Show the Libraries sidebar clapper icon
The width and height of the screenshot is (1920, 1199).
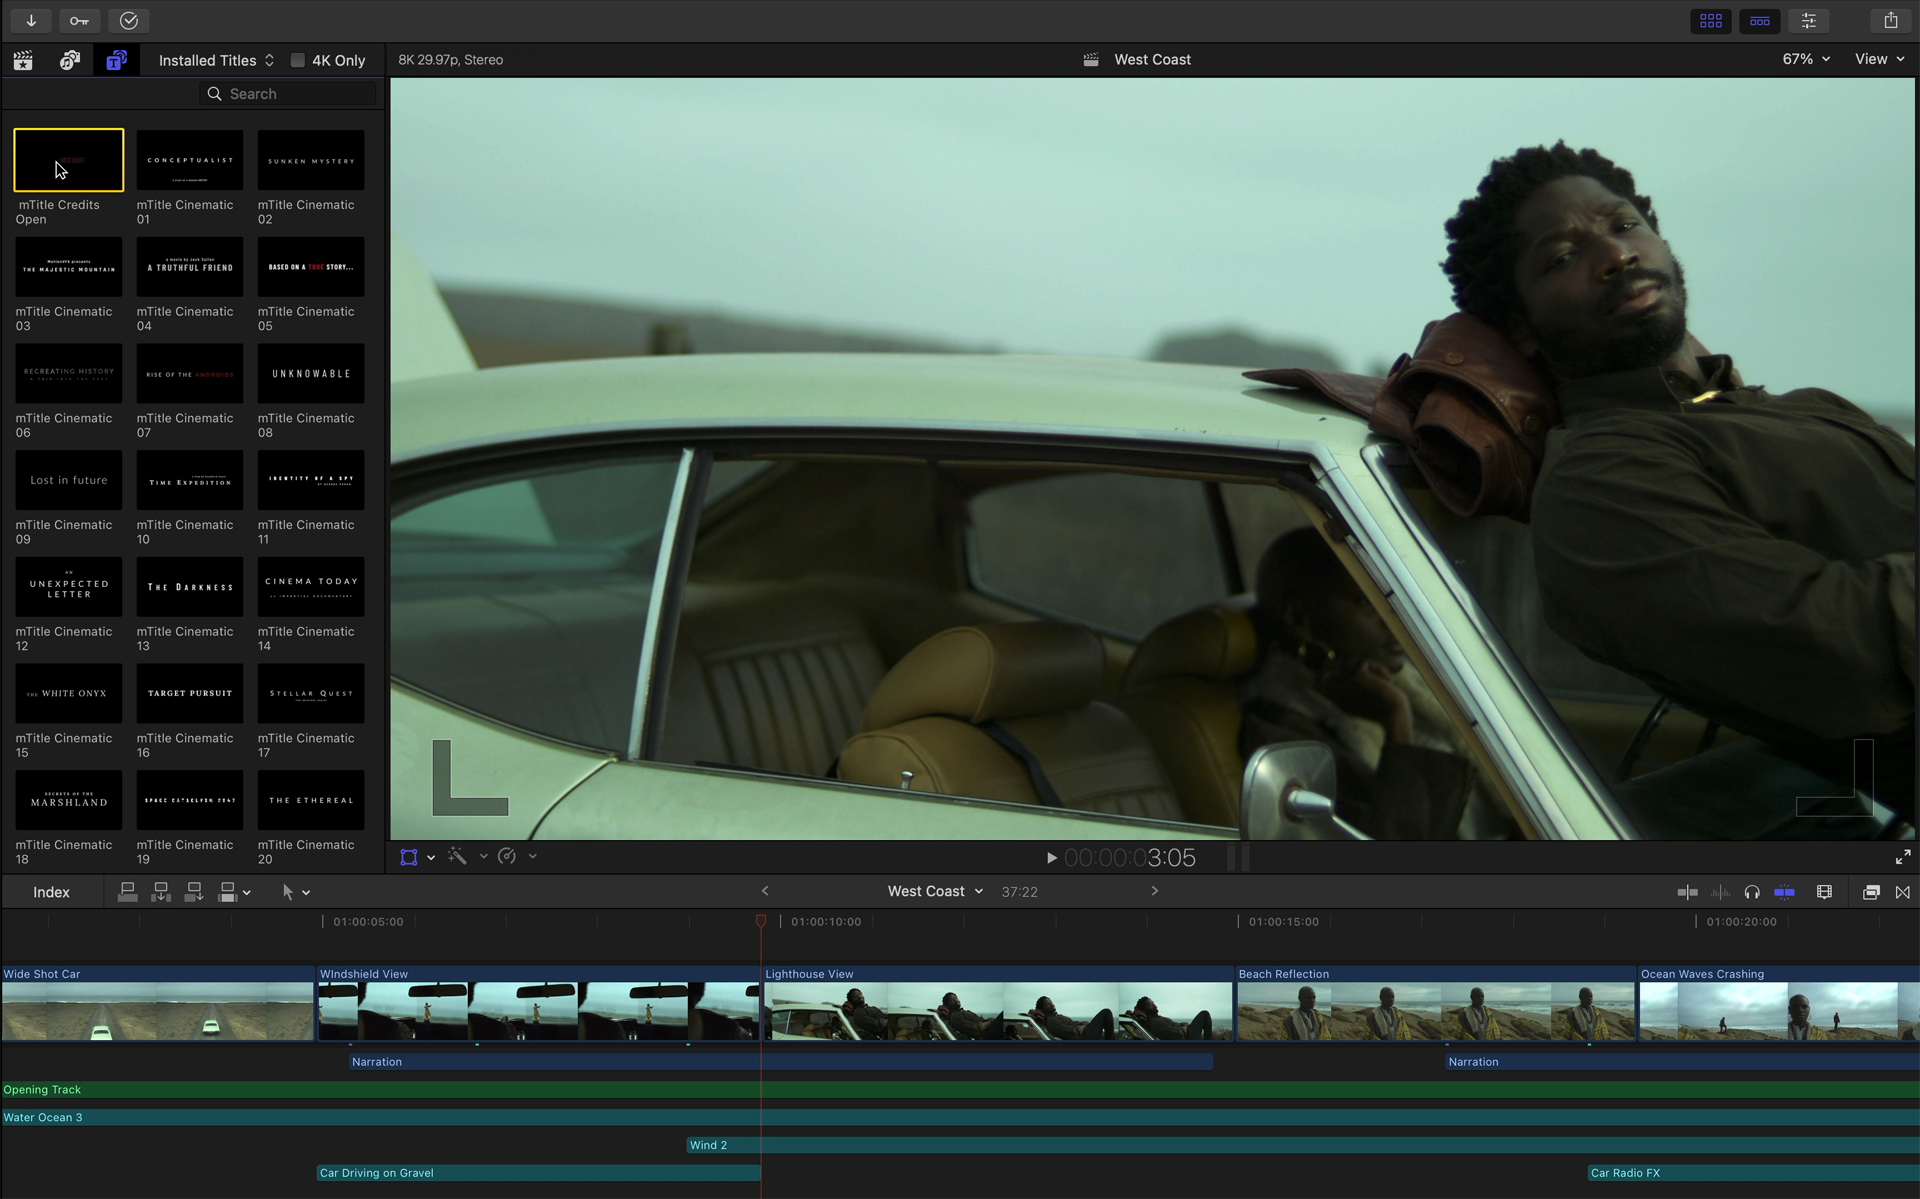click(x=23, y=60)
